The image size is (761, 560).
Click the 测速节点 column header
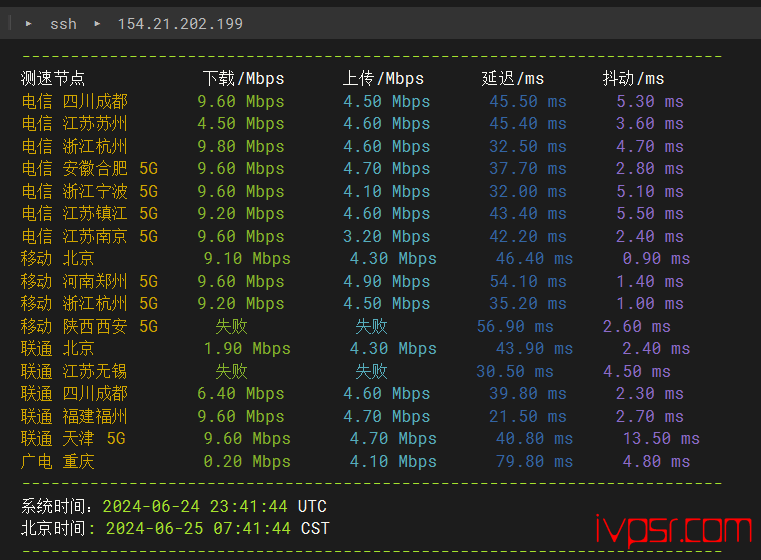pos(53,78)
